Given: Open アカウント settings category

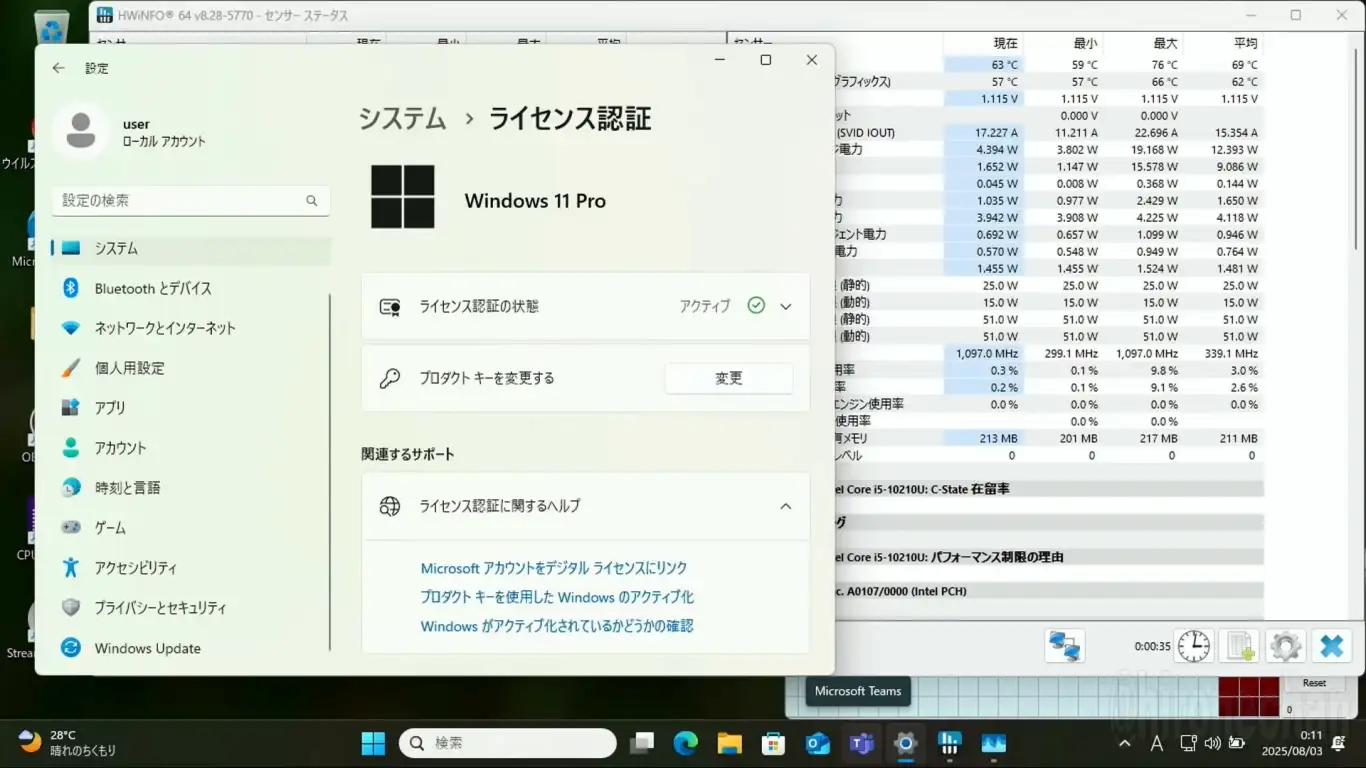Looking at the screenshot, I should pyautogui.click(x=191, y=448).
